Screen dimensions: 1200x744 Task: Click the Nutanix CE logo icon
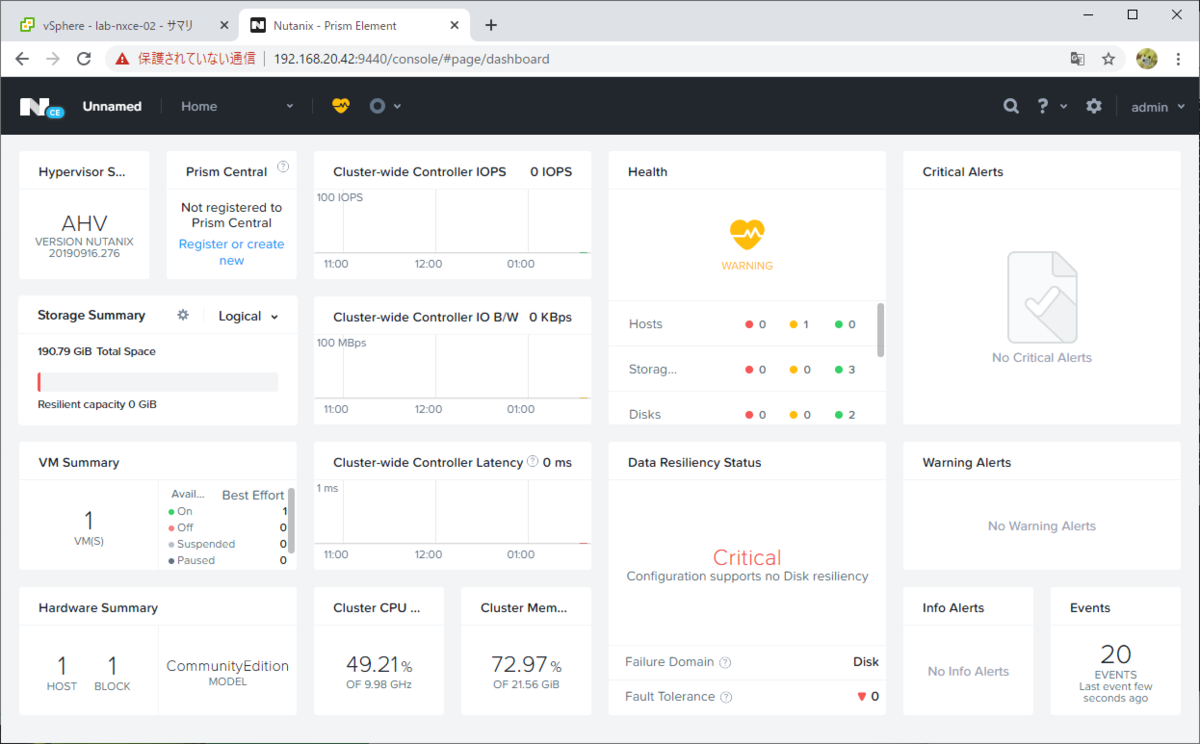pyautogui.click(x=41, y=107)
